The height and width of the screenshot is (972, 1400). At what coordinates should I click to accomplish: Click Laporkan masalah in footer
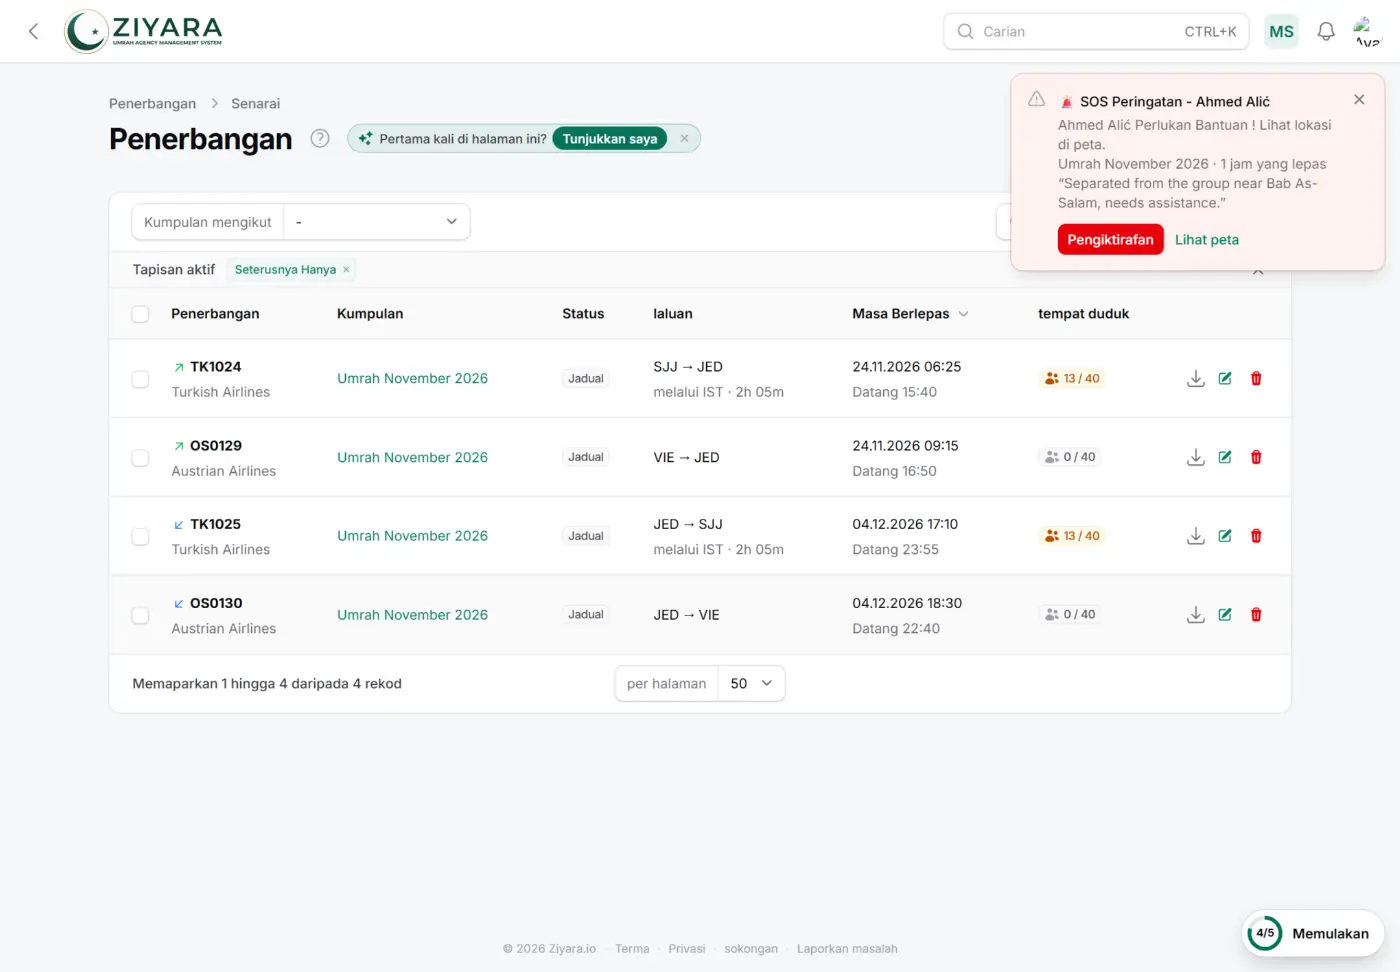847,949
